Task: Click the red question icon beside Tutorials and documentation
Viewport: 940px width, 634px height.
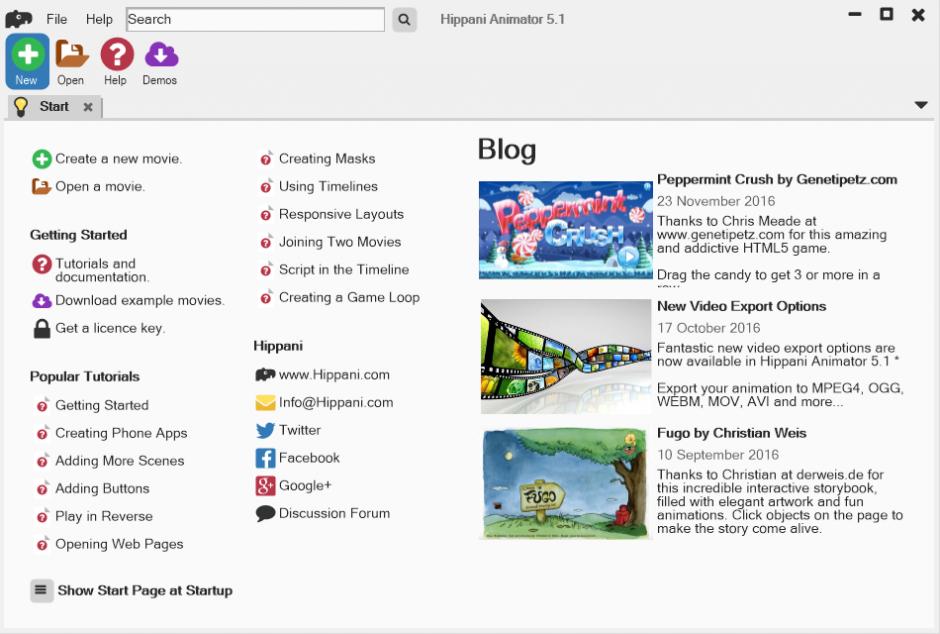Action: pyautogui.click(x=41, y=264)
